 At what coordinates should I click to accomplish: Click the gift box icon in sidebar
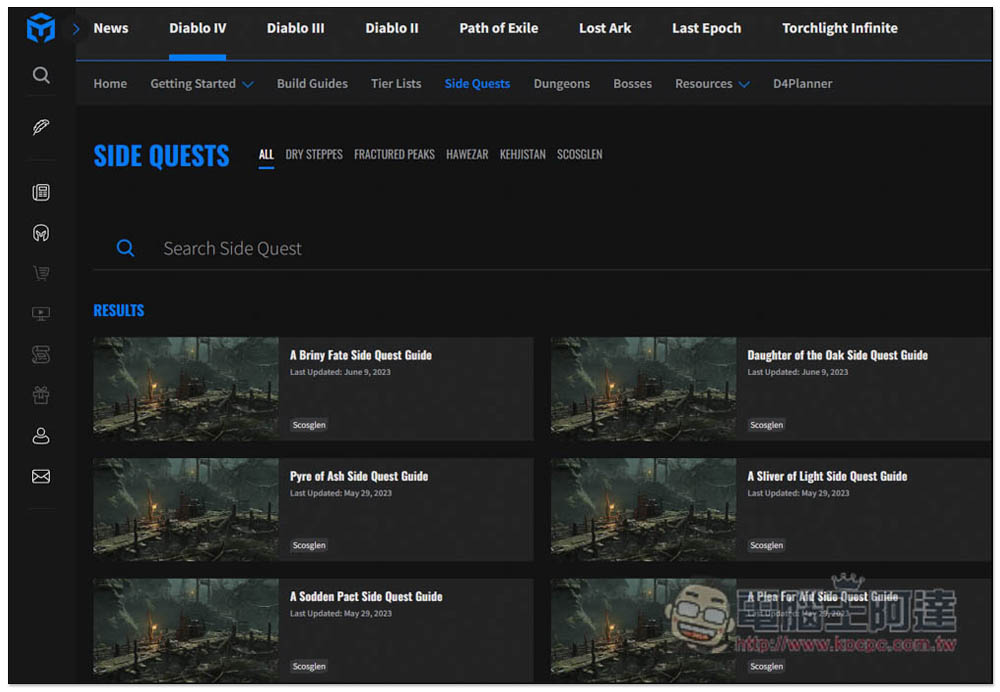41,395
